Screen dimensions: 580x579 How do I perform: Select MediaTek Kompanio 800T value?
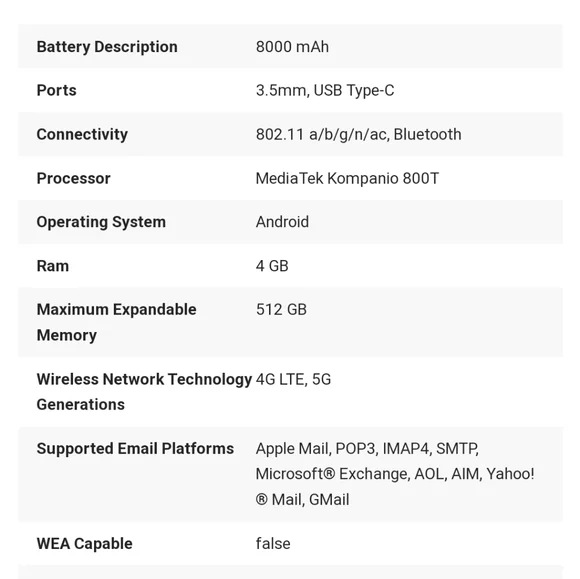(347, 178)
